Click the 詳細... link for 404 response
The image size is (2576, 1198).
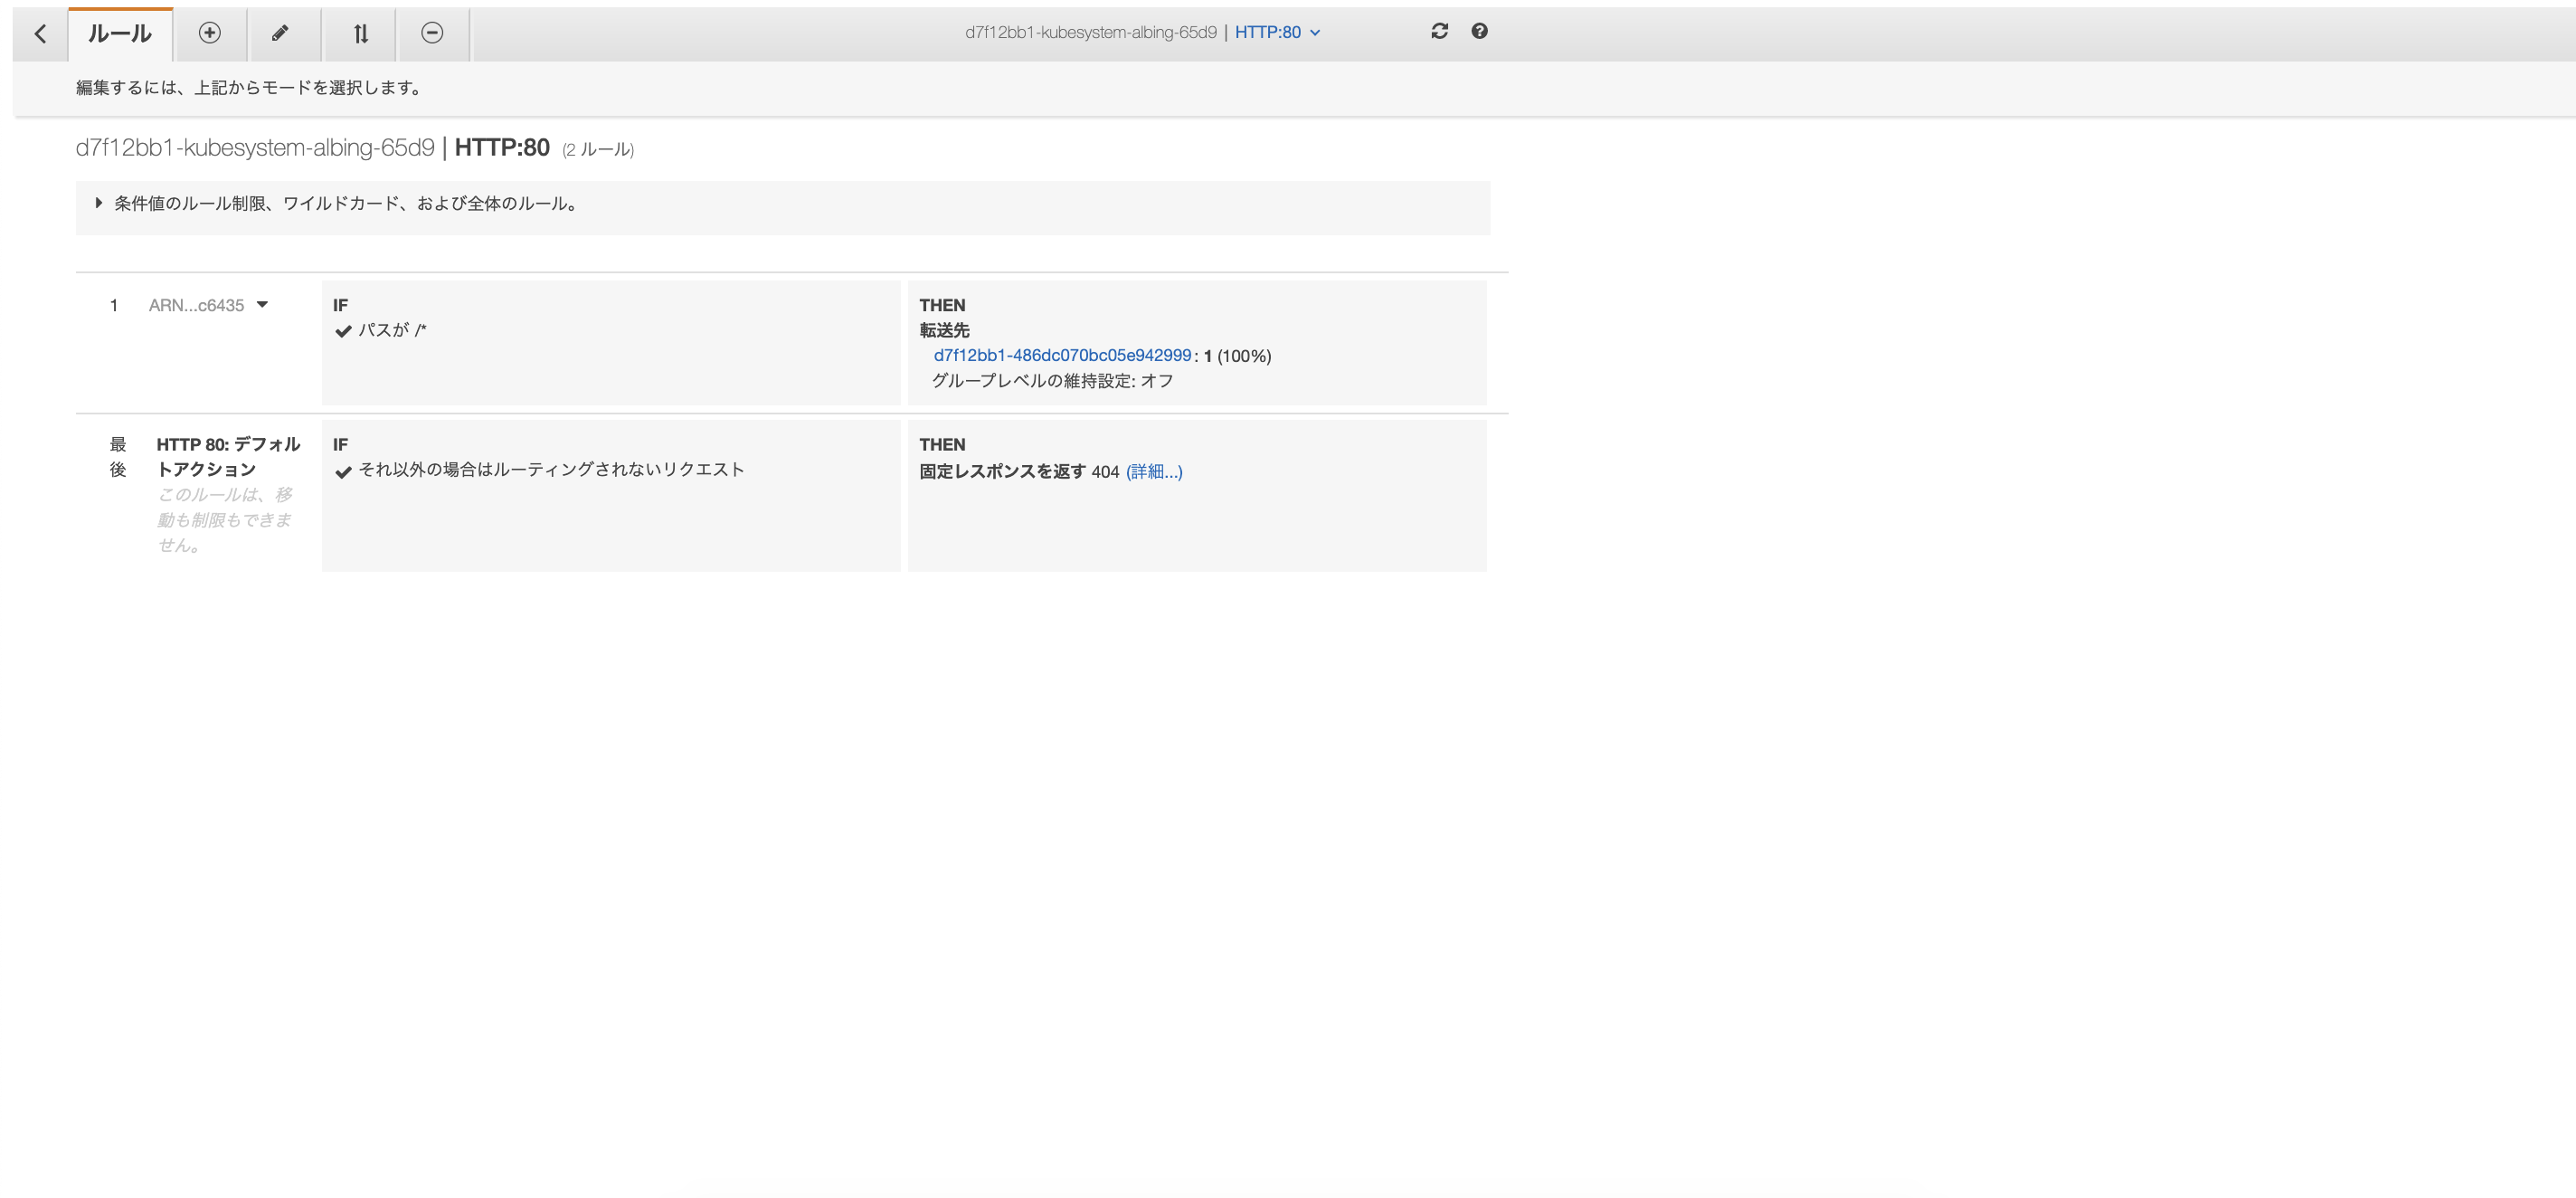click(1154, 471)
